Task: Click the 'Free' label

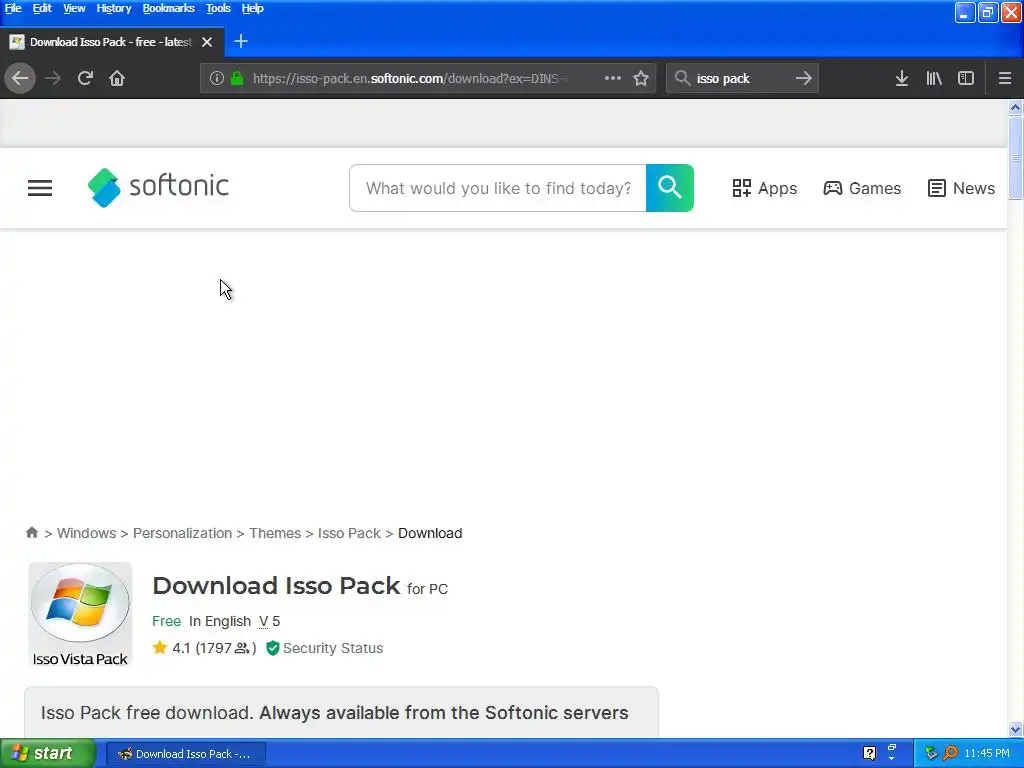Action: pyautogui.click(x=166, y=621)
